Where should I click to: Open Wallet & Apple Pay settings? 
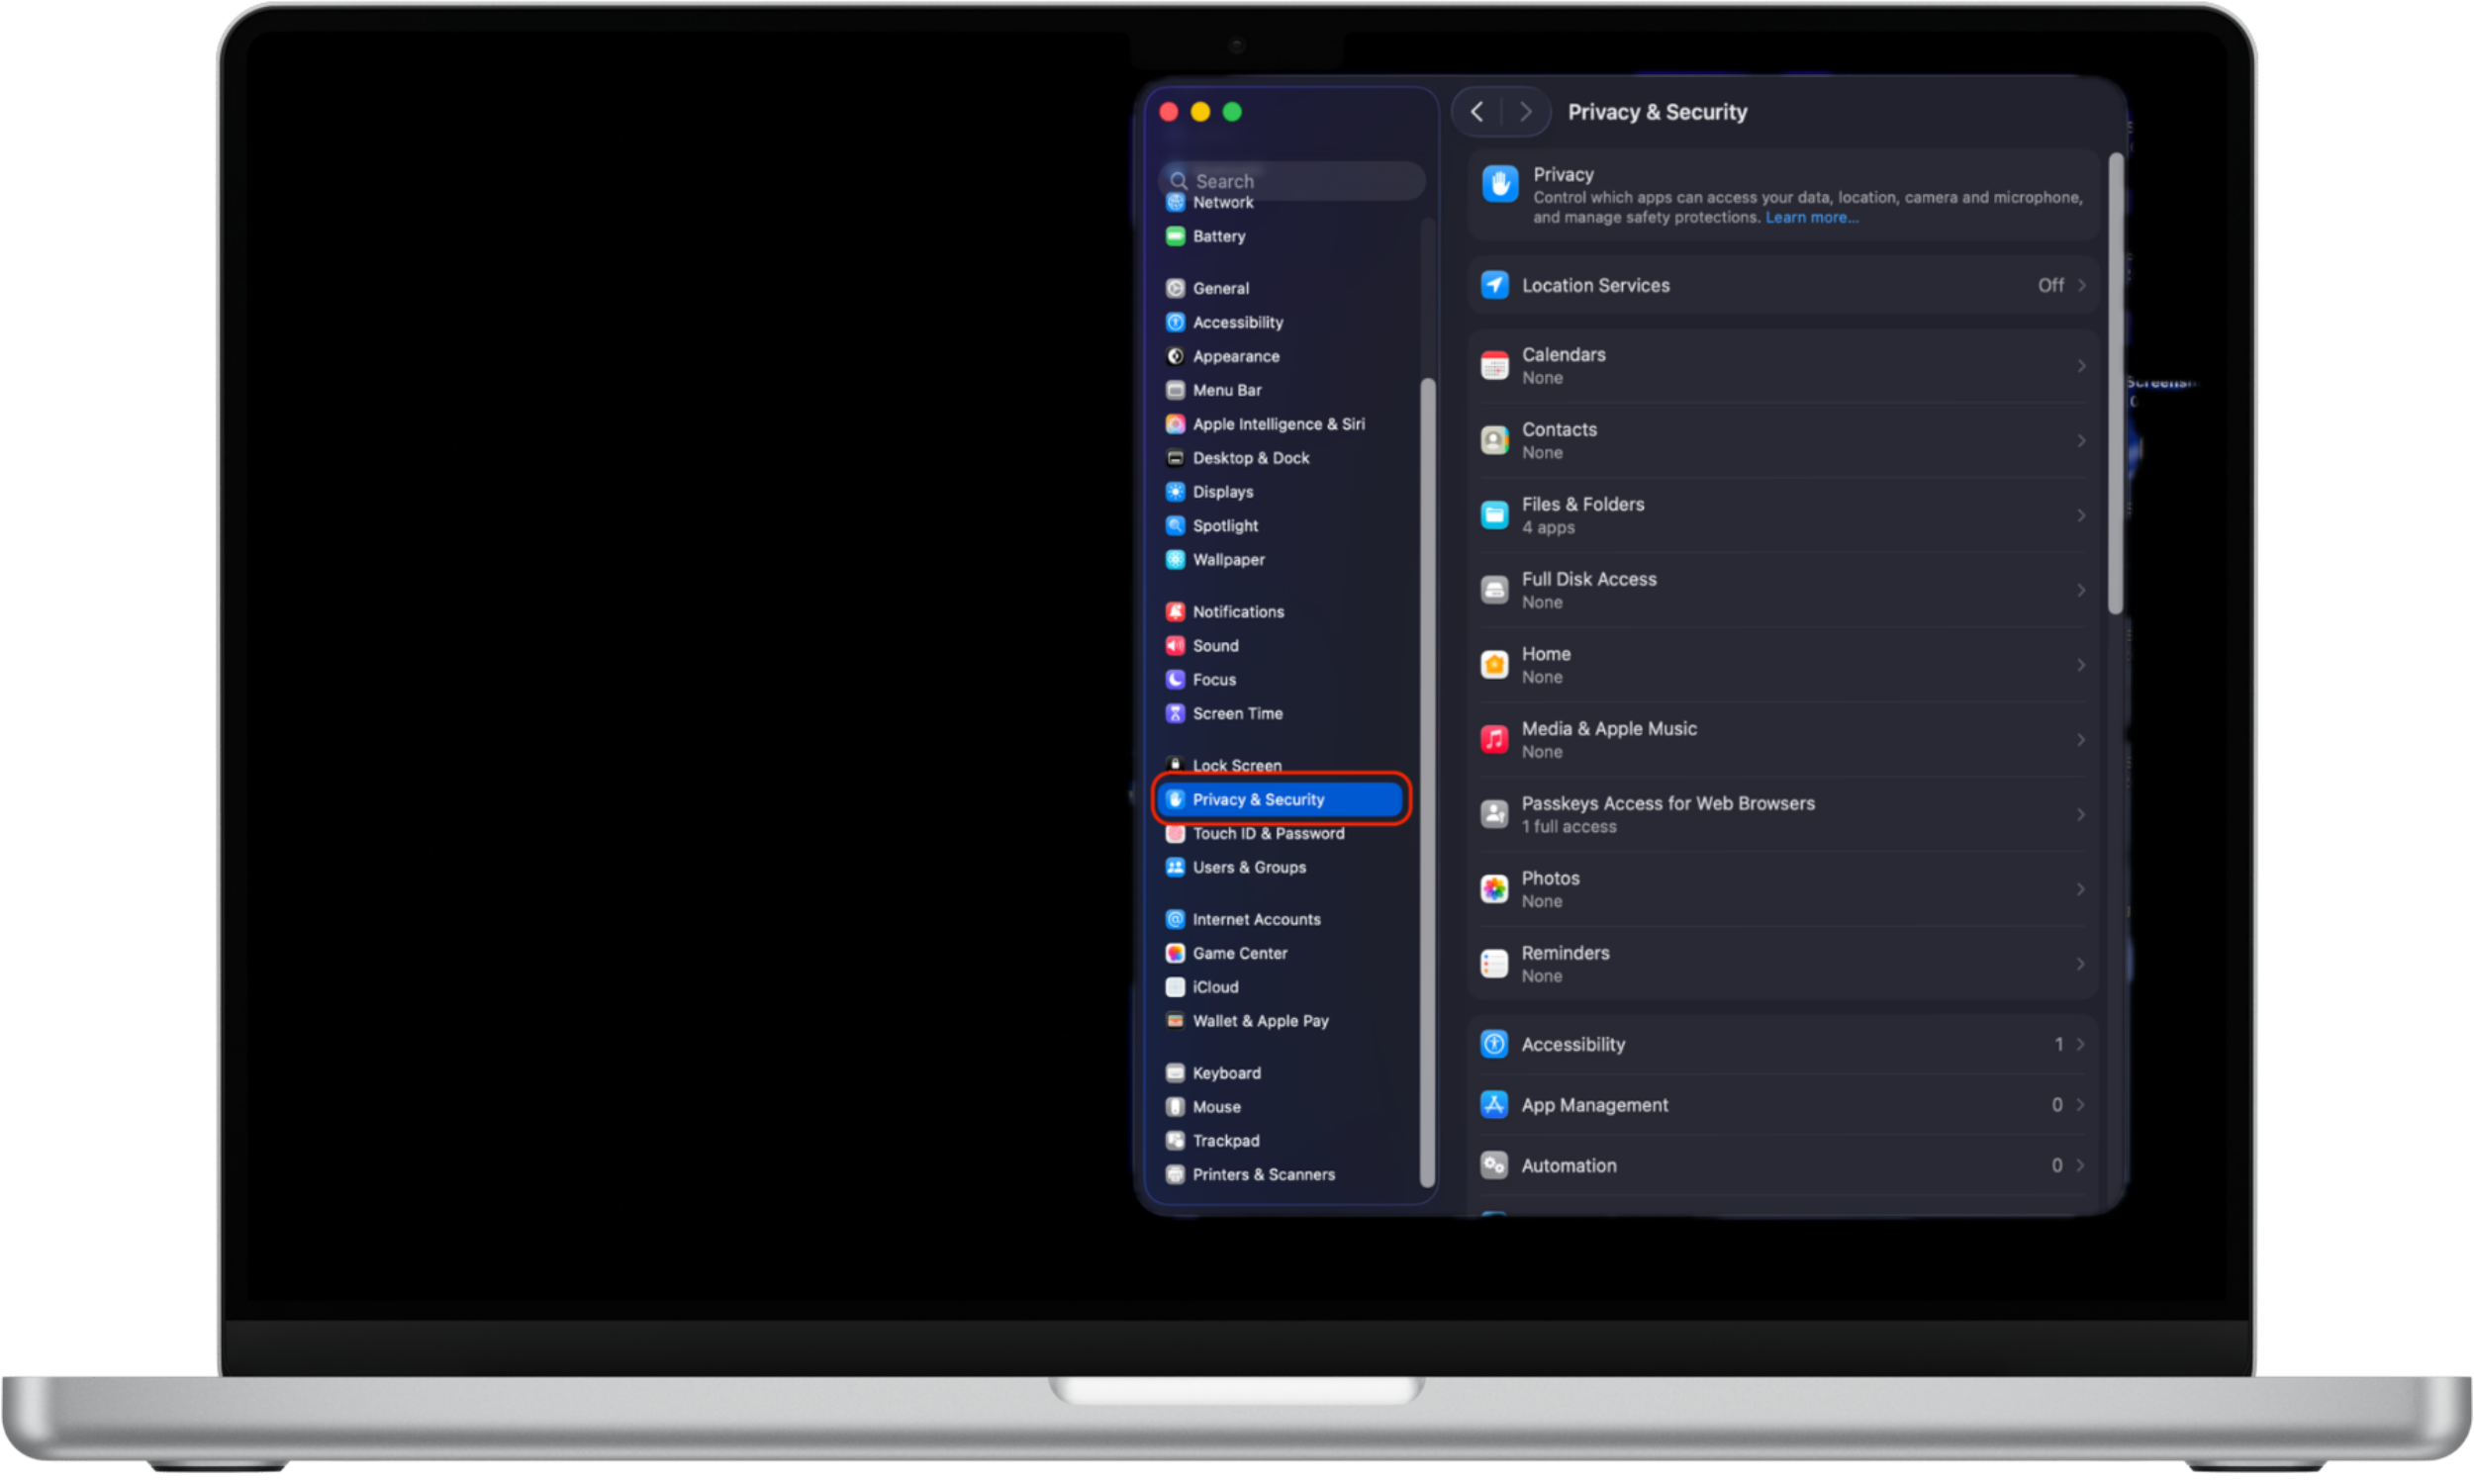[x=1261, y=1020]
